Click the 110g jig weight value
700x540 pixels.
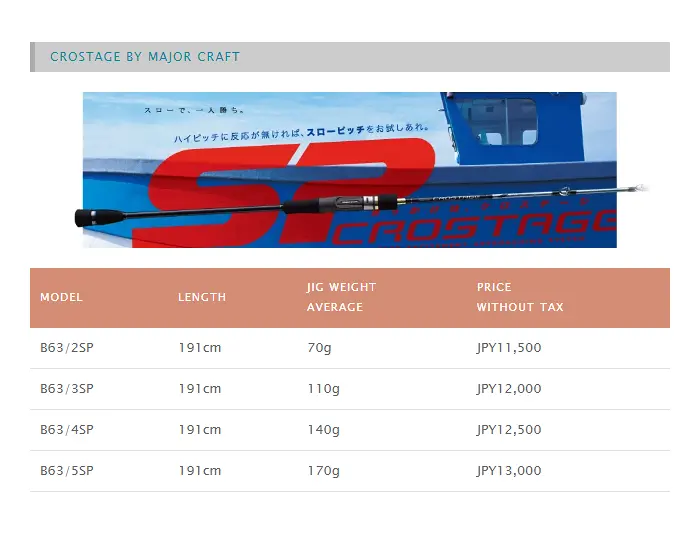coord(324,389)
